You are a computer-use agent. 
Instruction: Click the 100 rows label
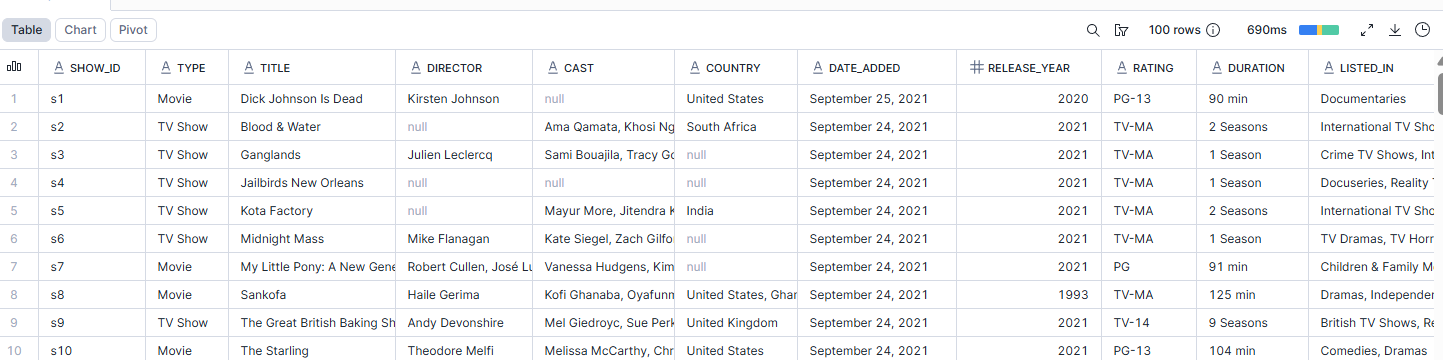(x=1175, y=30)
